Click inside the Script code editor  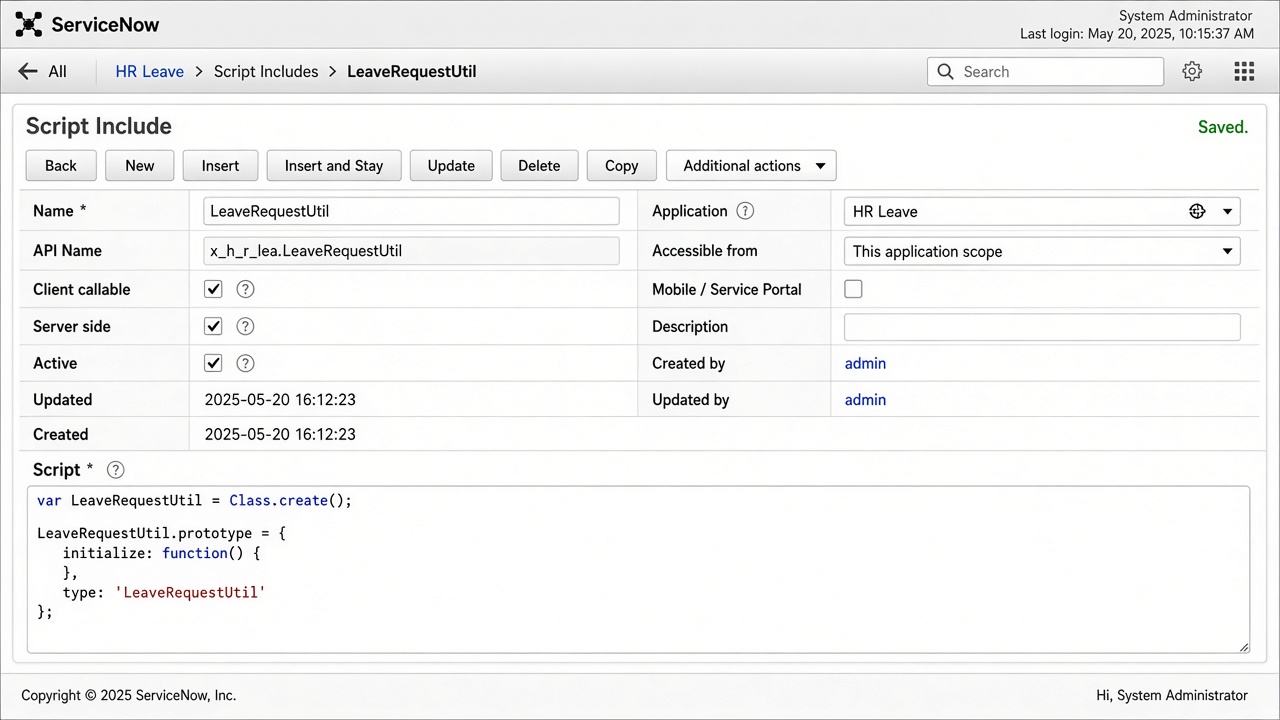click(x=638, y=570)
